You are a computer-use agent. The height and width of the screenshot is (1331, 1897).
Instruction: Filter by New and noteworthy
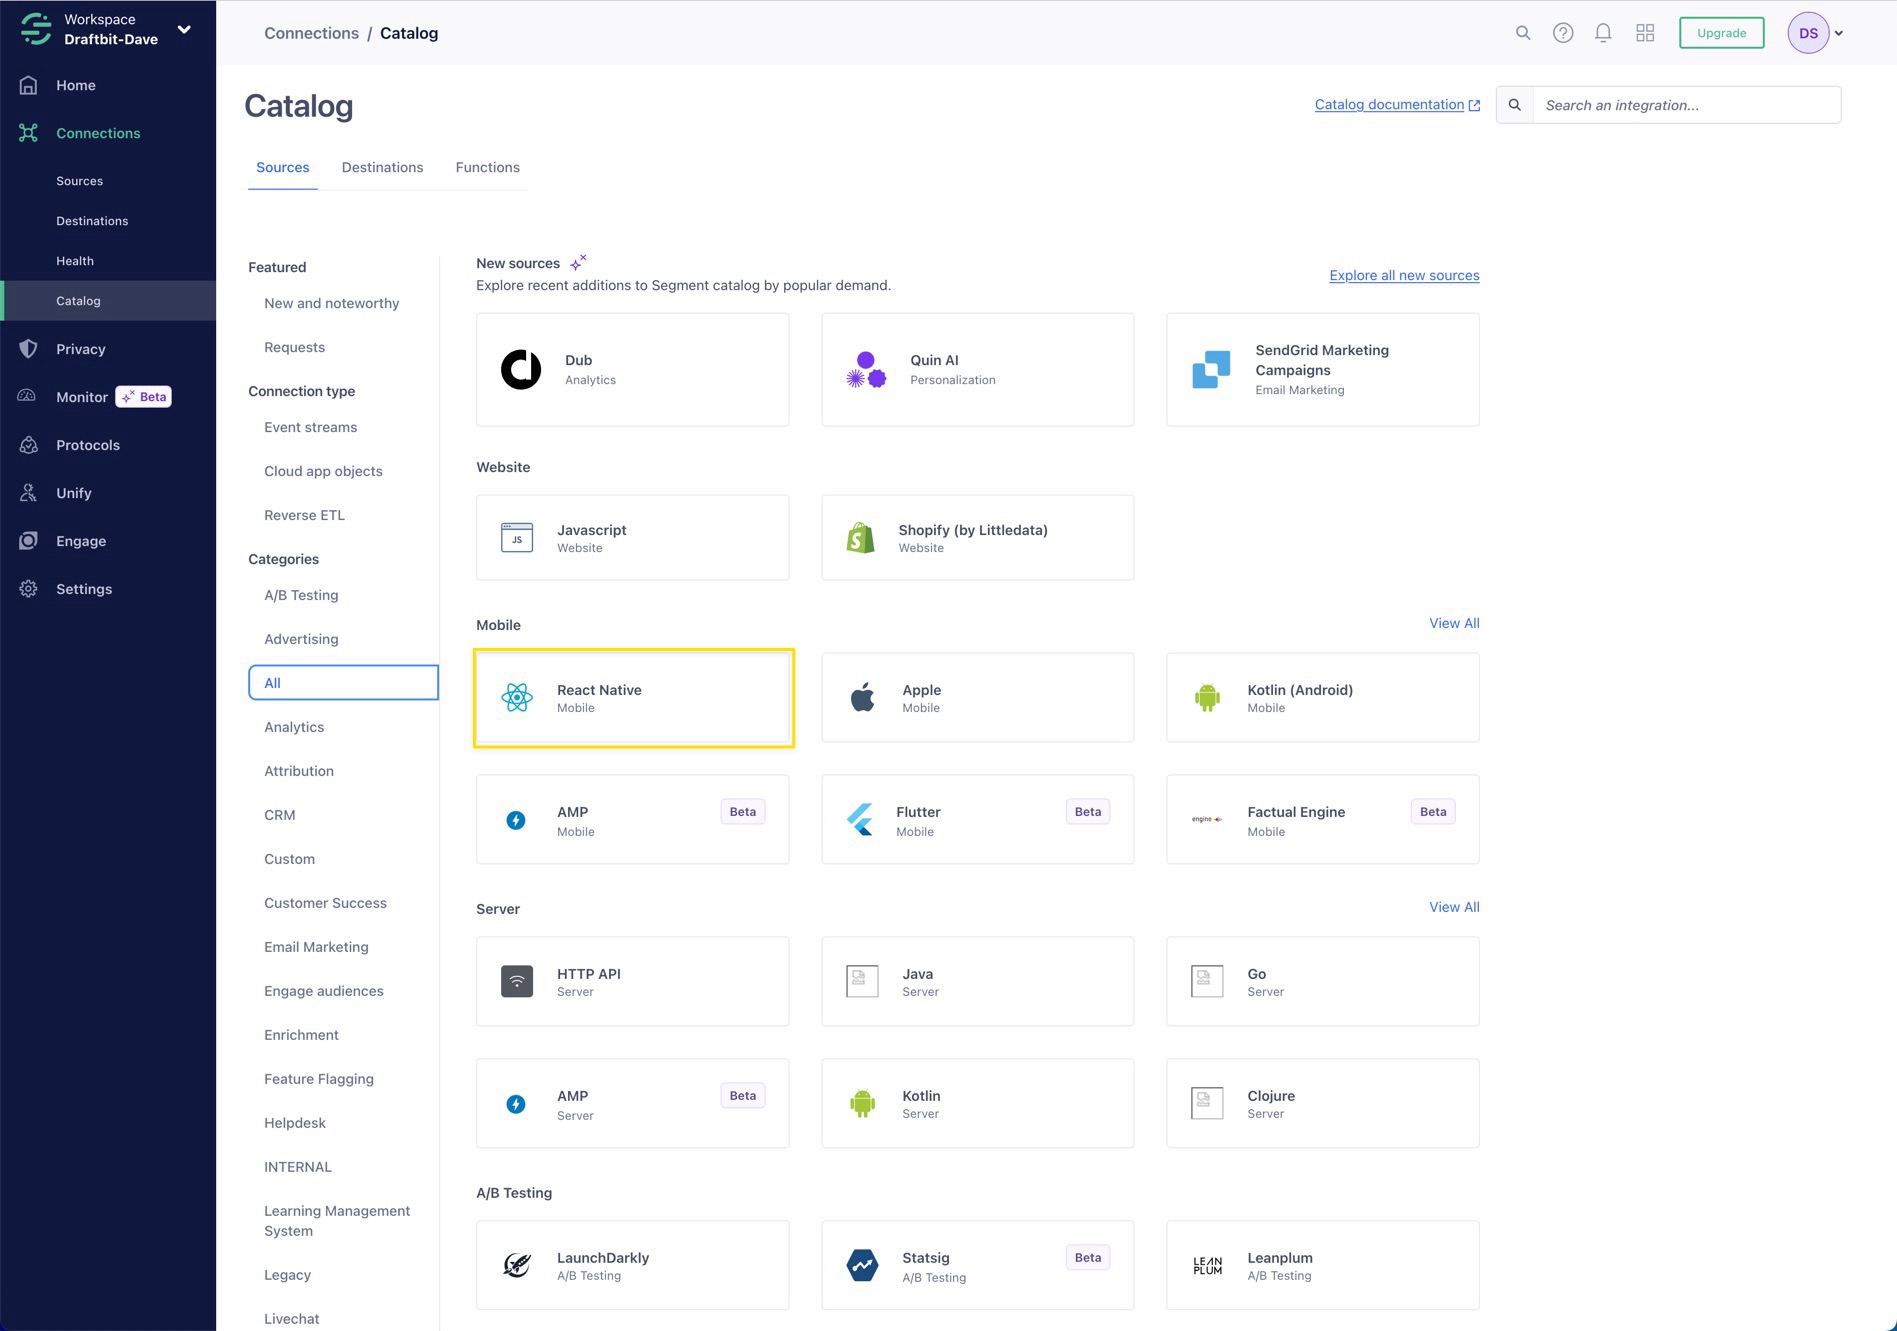coord(331,304)
